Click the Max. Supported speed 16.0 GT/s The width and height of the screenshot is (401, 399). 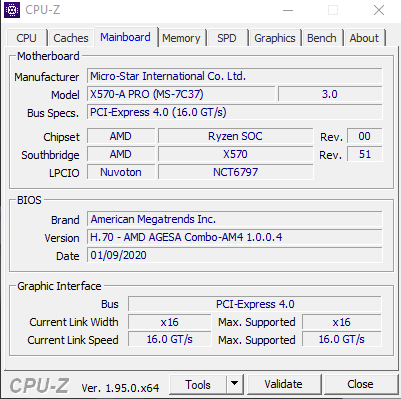point(342,340)
